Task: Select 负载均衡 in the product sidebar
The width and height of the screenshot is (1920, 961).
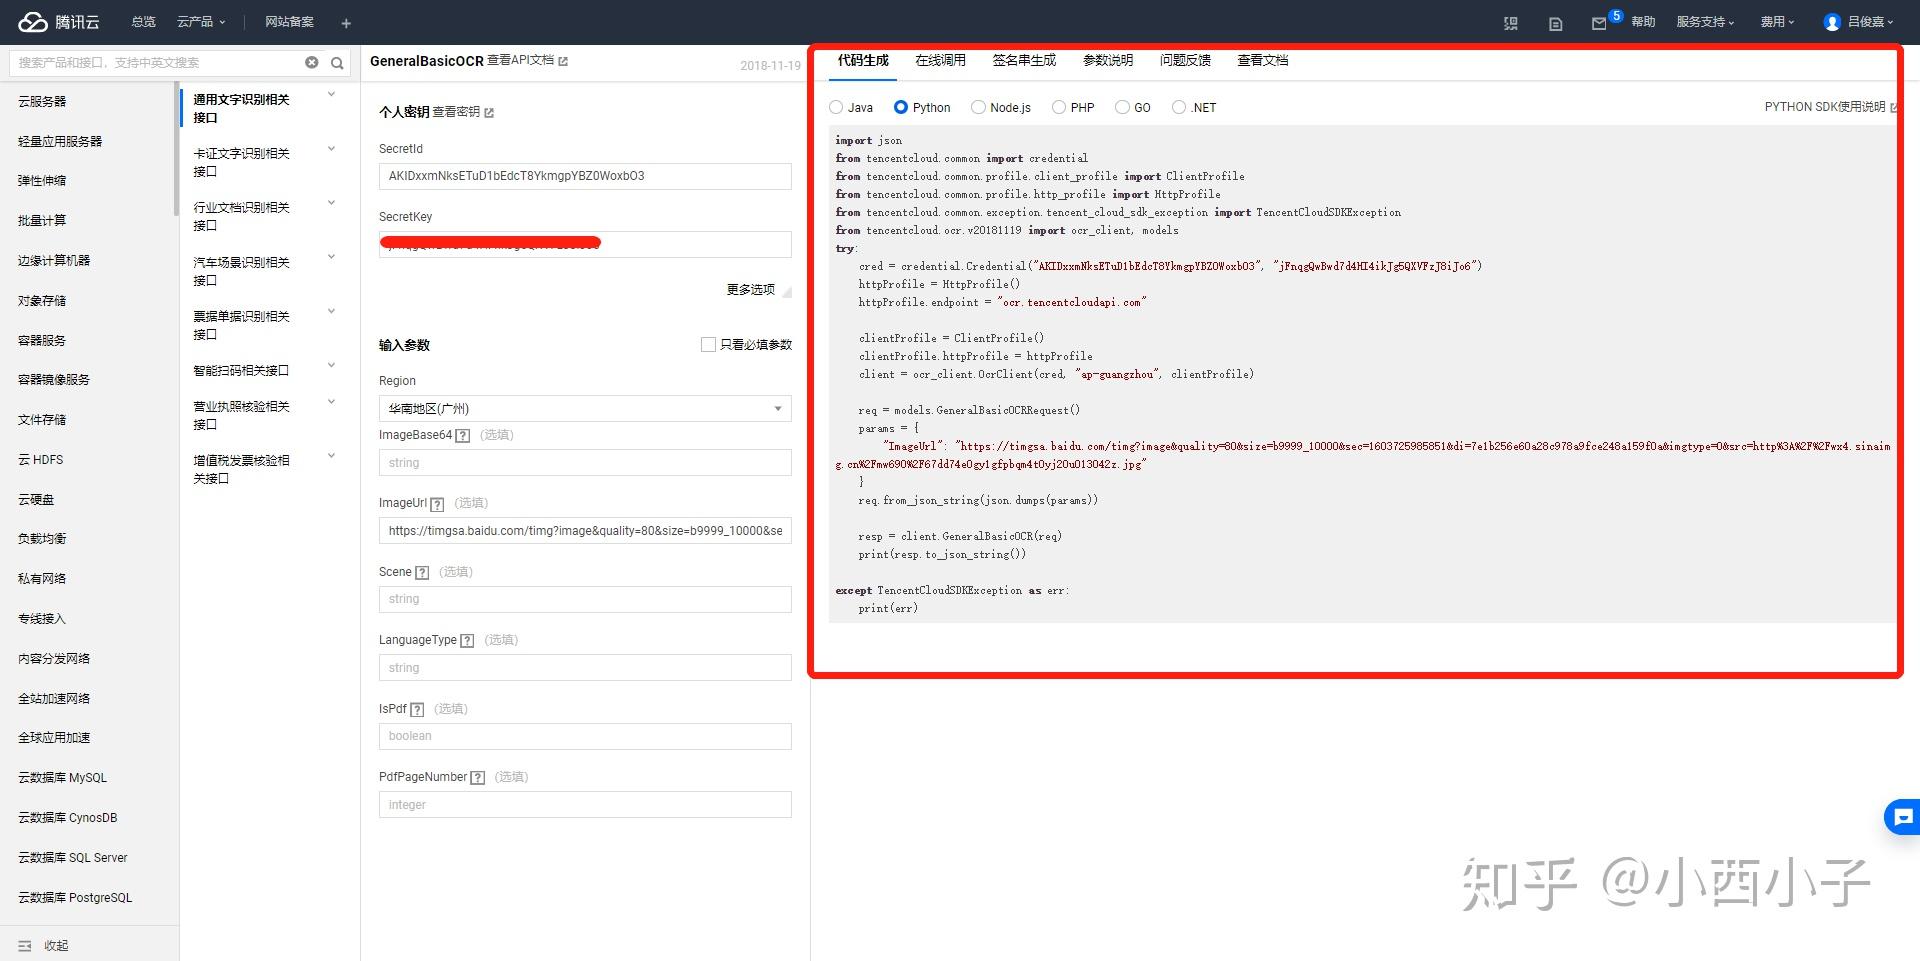Action: (42, 538)
